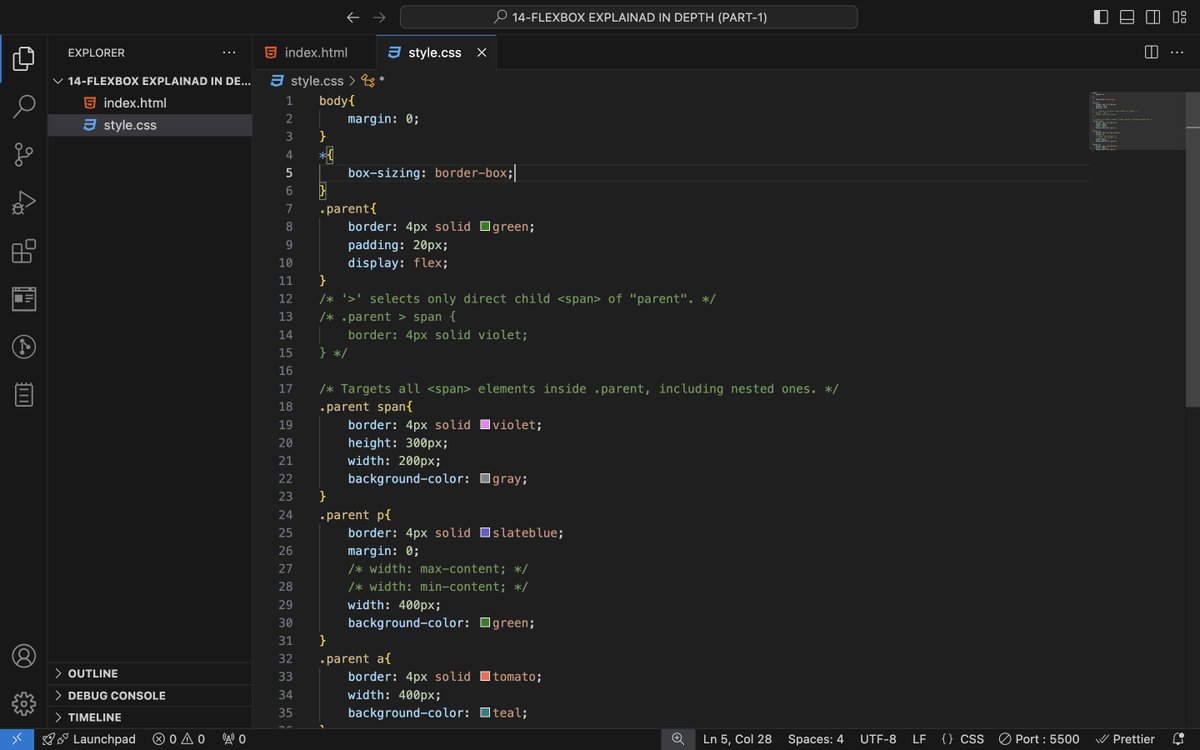Open the Explorer view in activity bar
The height and width of the screenshot is (750, 1200).
pyautogui.click(x=24, y=59)
